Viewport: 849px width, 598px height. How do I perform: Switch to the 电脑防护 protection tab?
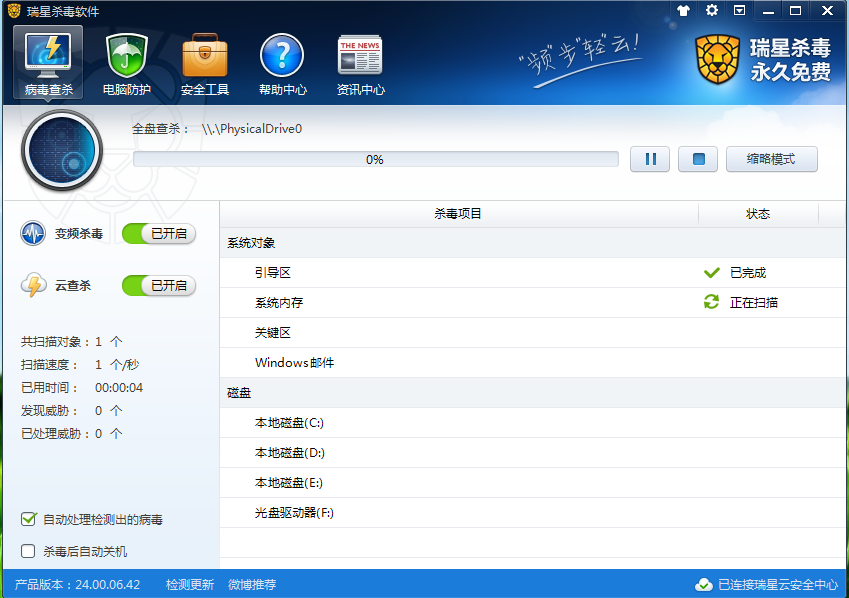[x=127, y=62]
